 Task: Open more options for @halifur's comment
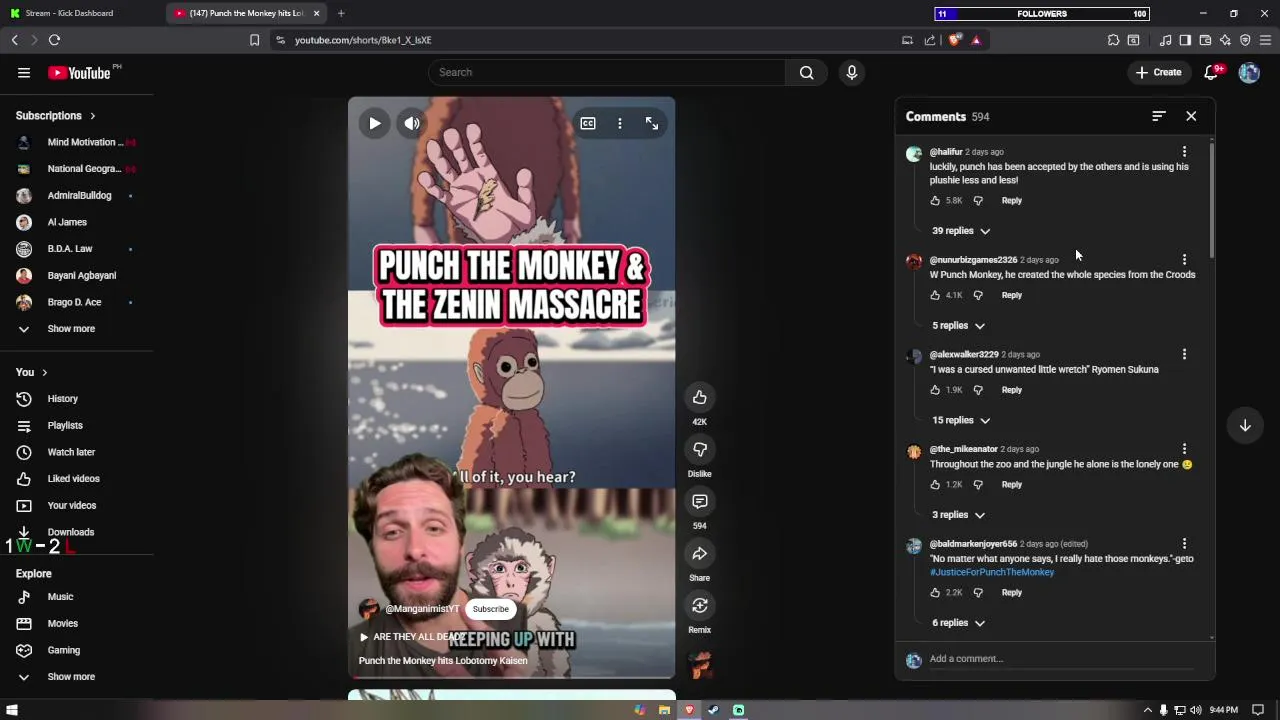(1184, 152)
